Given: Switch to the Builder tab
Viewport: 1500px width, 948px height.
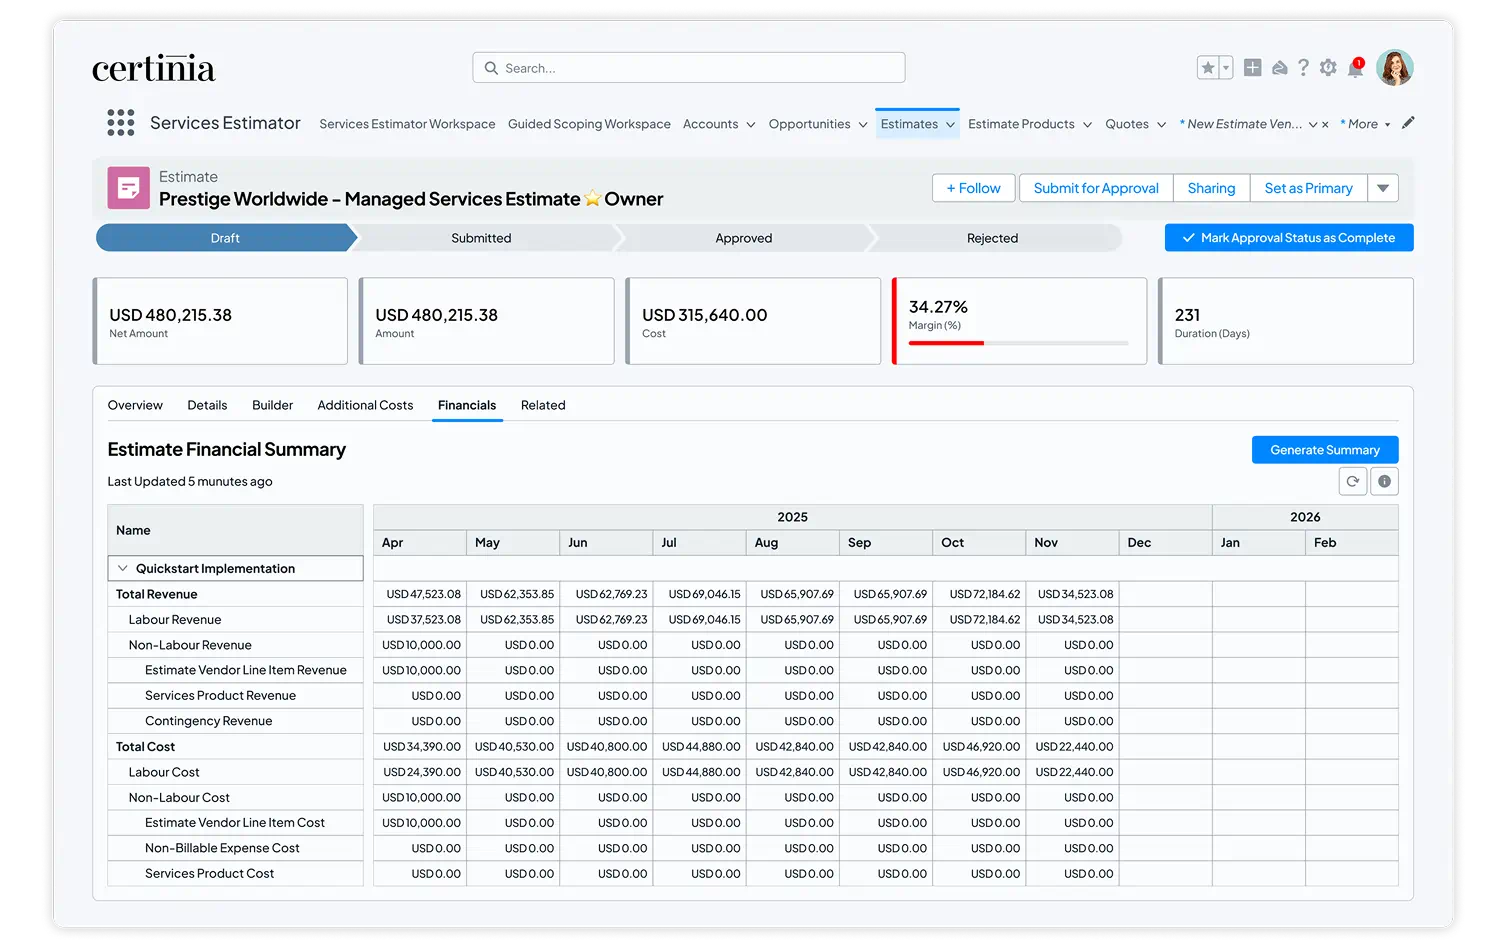Looking at the screenshot, I should pos(272,405).
